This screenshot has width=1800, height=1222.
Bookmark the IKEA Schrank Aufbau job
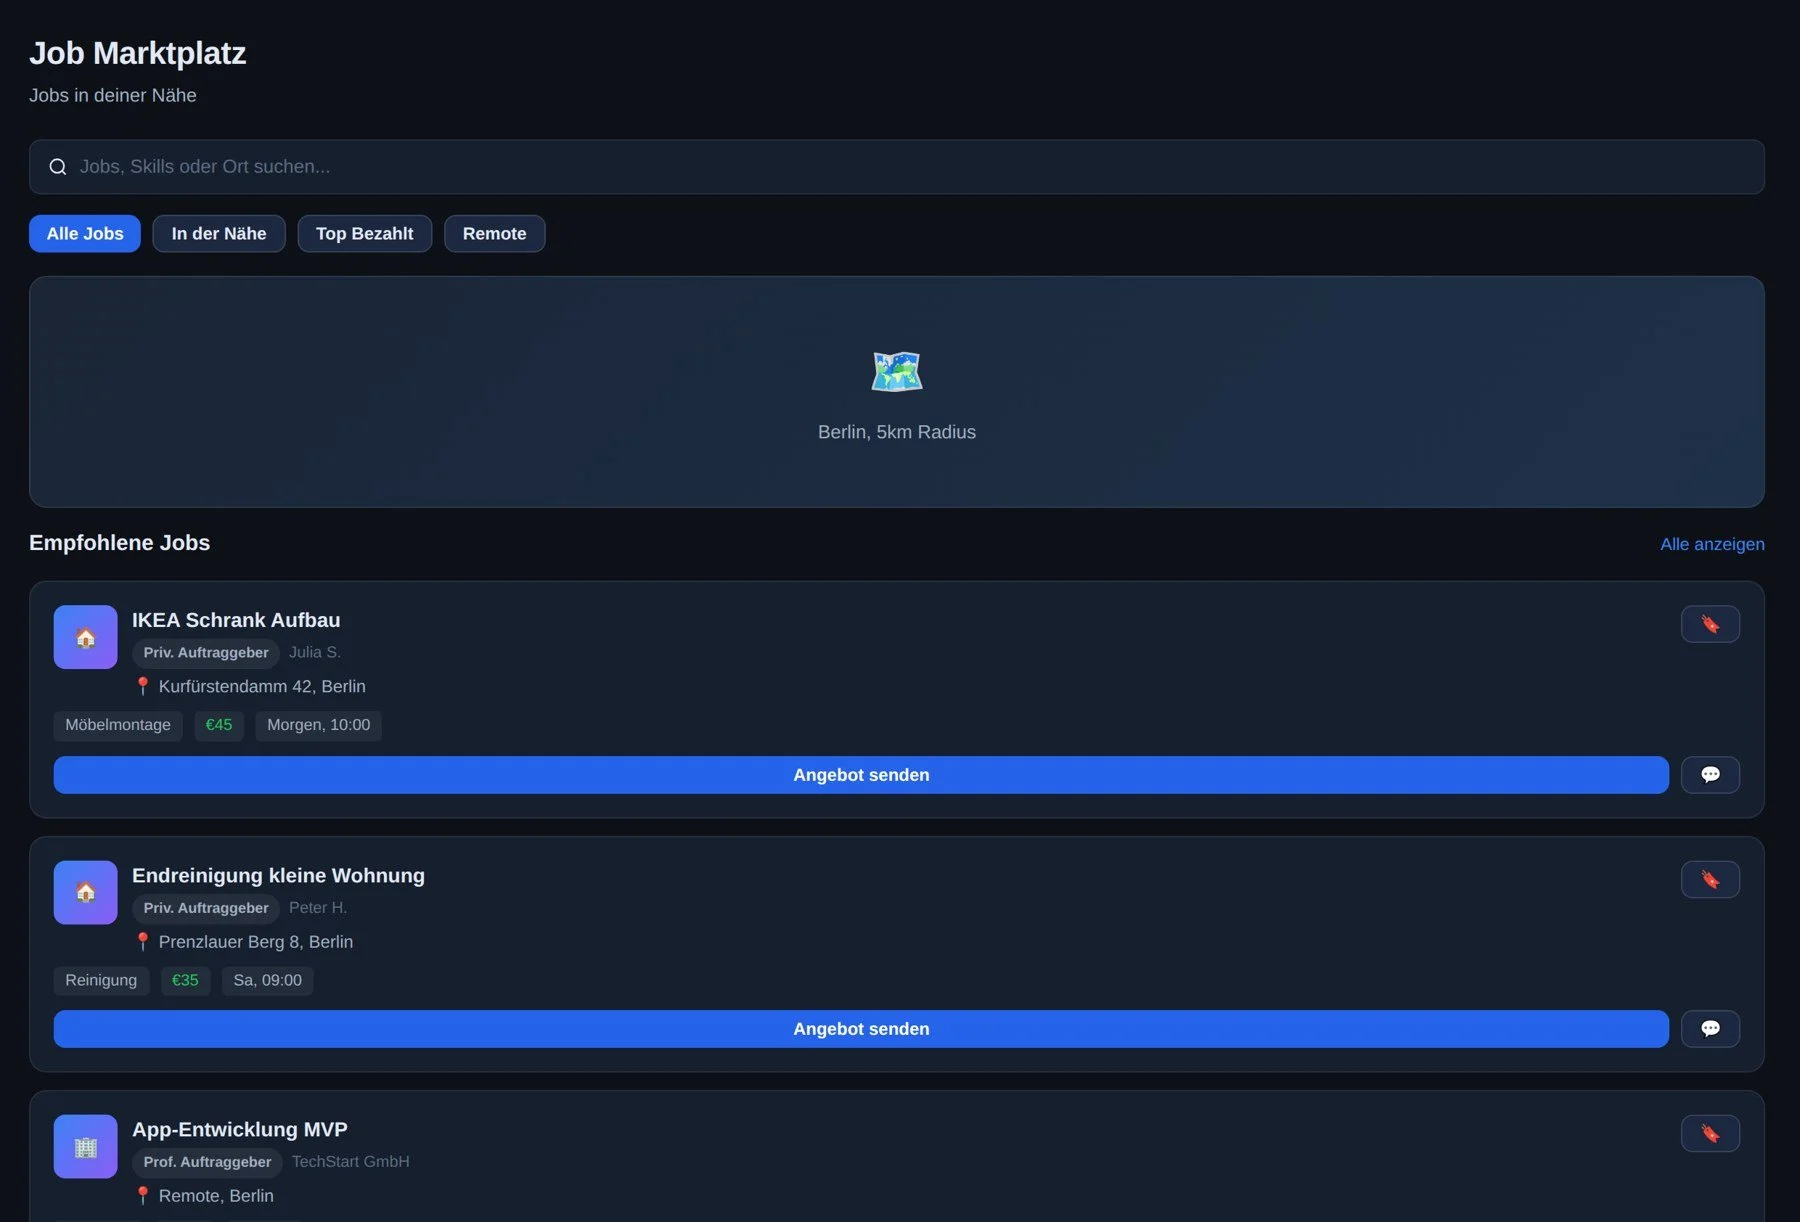1710,624
